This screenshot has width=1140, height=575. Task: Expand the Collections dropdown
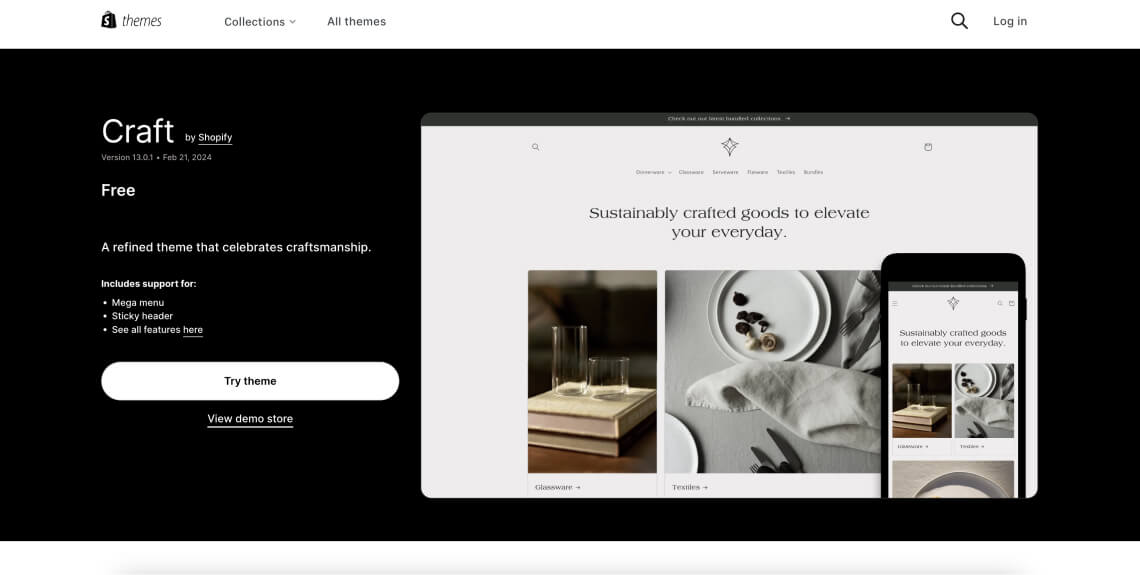pyautogui.click(x=260, y=22)
